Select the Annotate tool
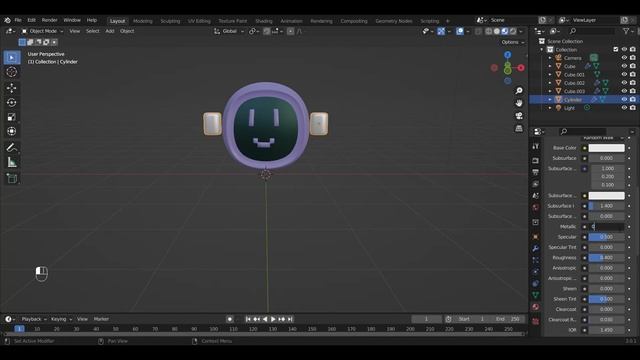Viewport: 640px width, 360px height. pyautogui.click(x=12, y=147)
